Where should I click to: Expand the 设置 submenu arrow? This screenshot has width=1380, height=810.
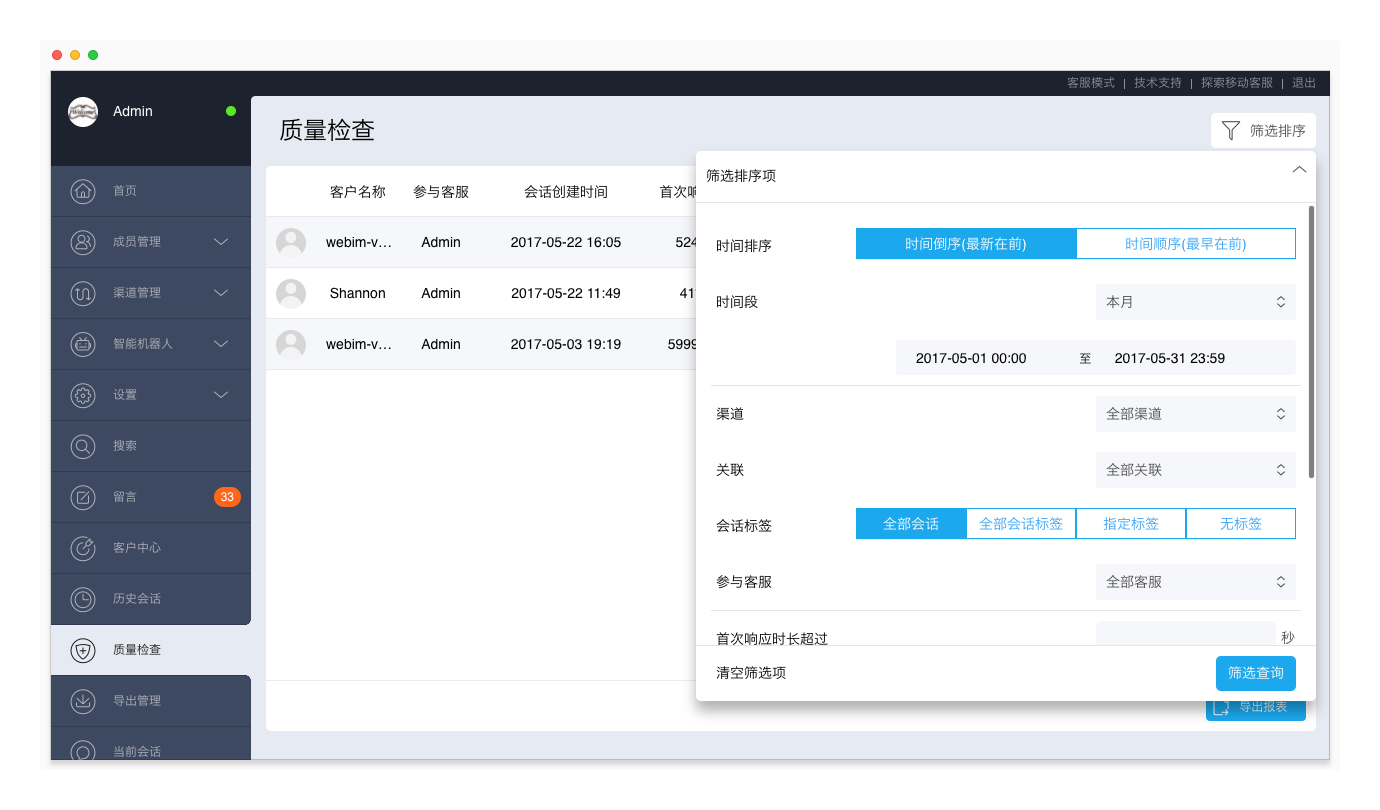click(222, 395)
